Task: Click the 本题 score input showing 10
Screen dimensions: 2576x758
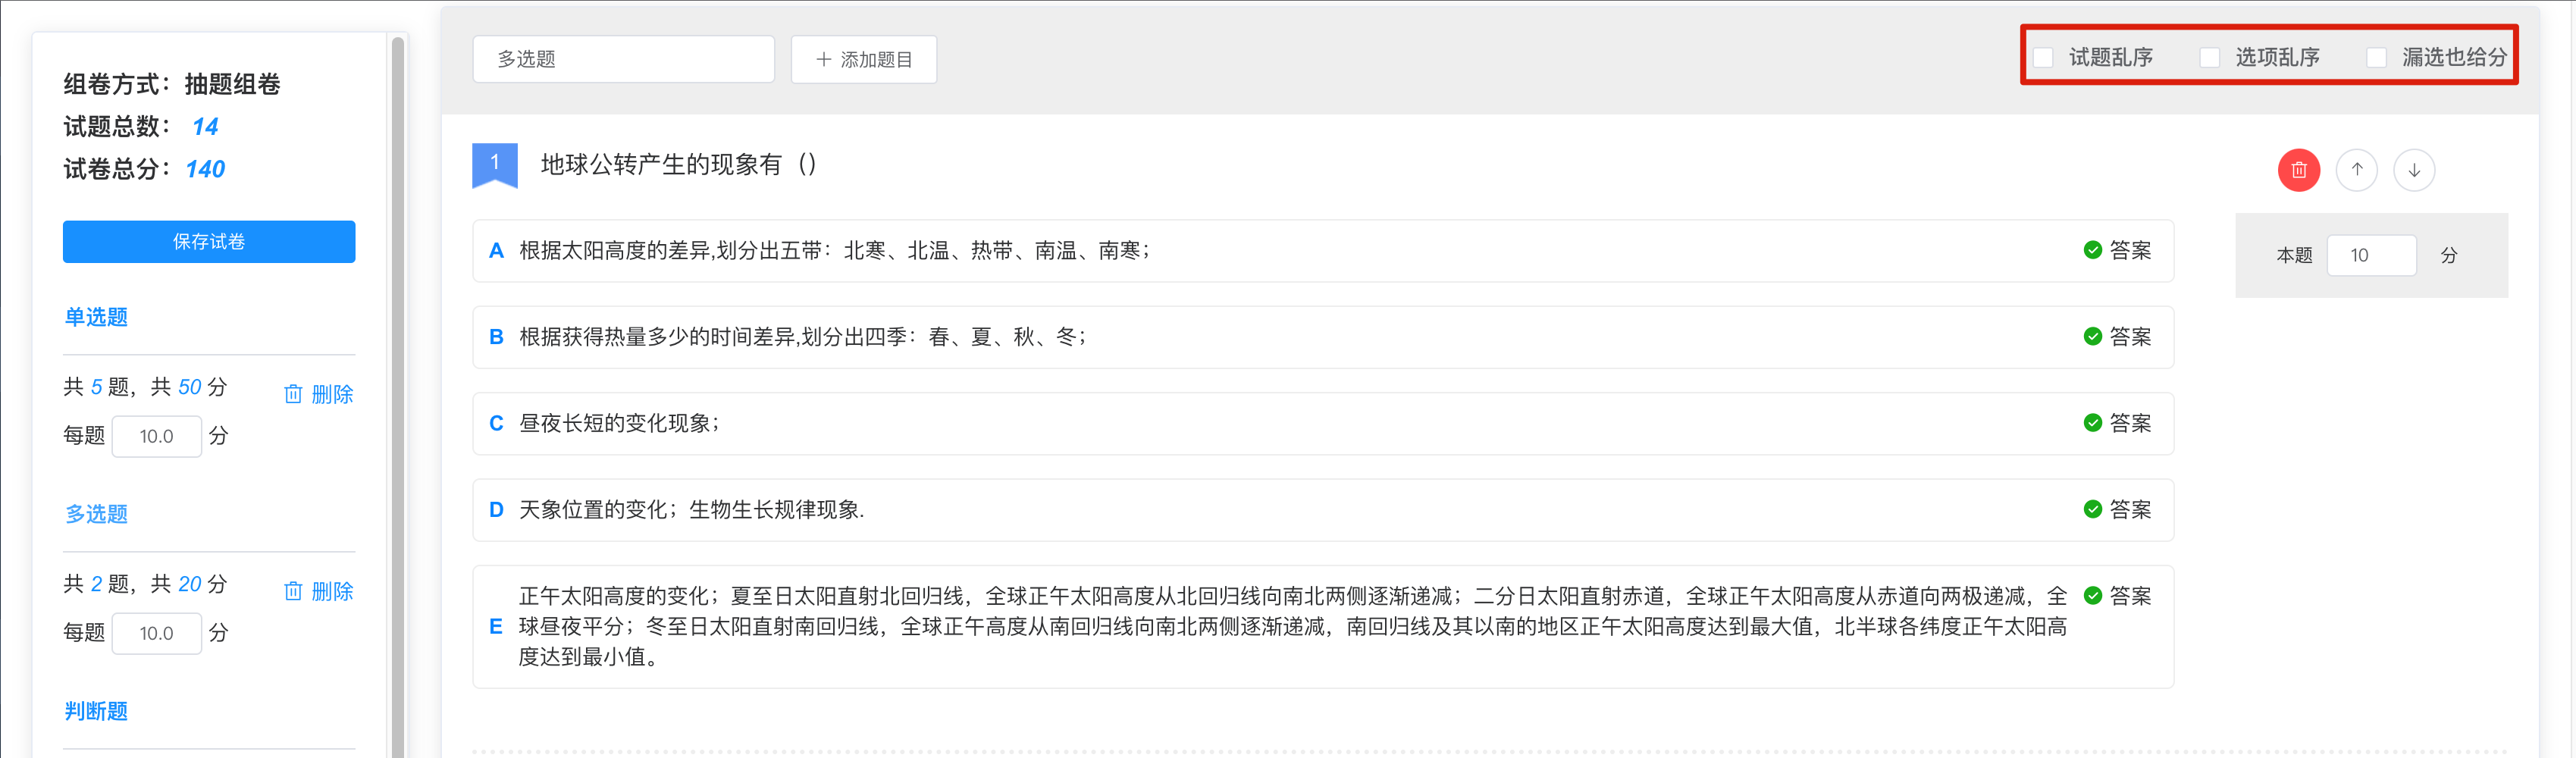Action: click(2371, 255)
